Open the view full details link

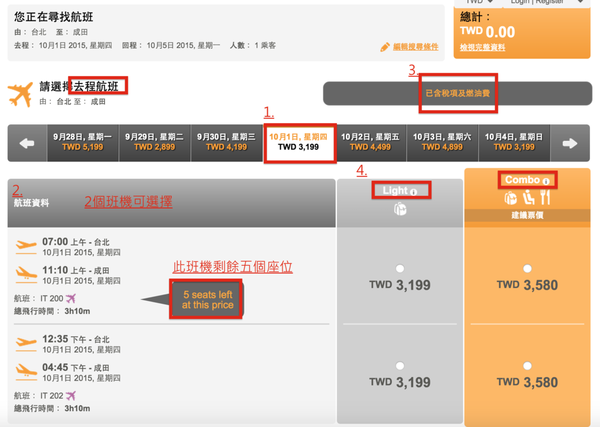click(483, 47)
